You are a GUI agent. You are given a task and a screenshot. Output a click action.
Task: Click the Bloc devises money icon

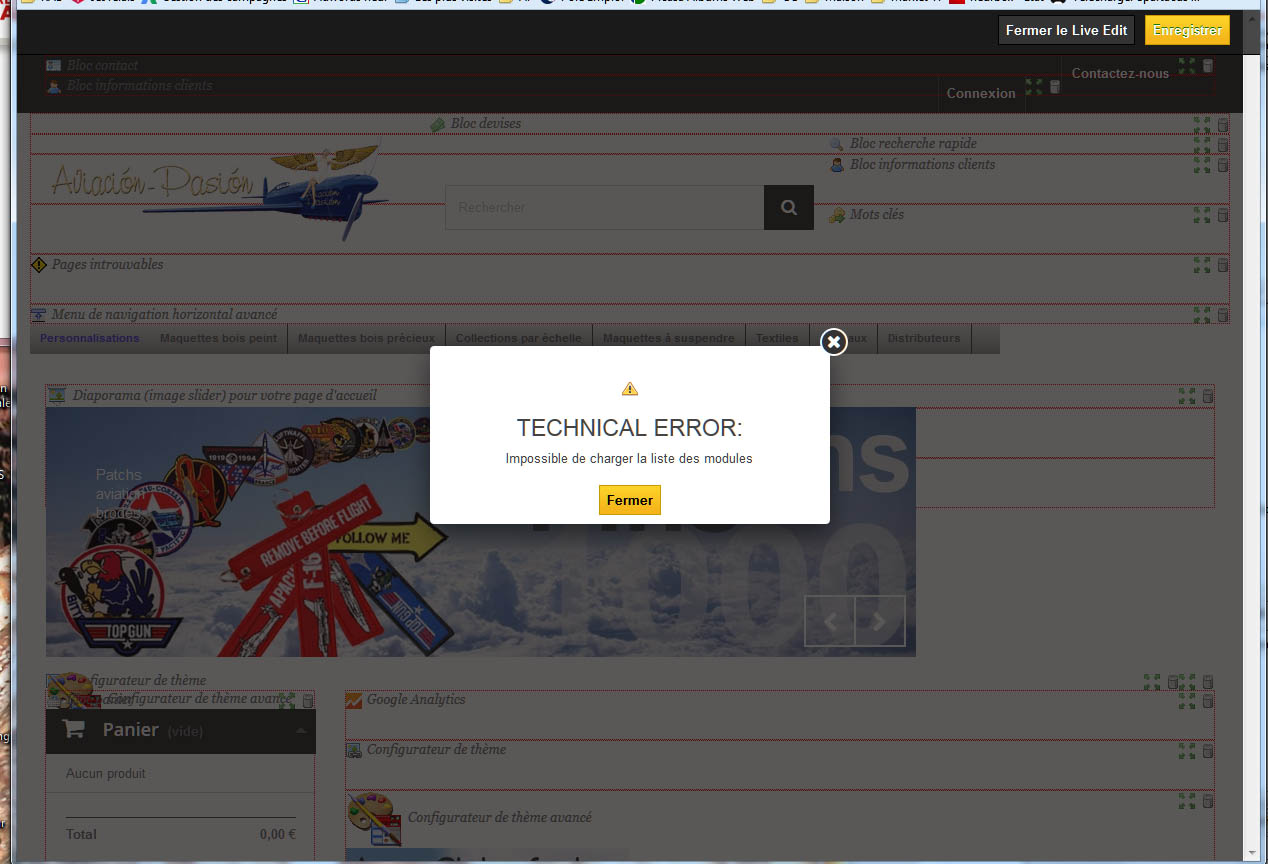click(438, 124)
